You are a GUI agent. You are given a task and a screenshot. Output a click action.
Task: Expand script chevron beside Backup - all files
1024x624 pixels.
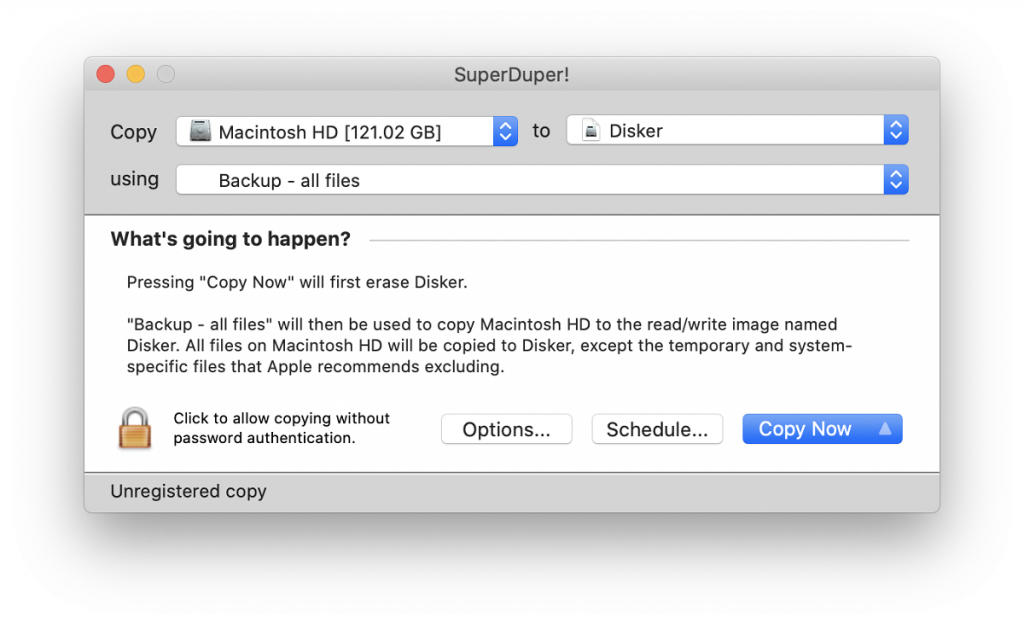click(x=896, y=180)
